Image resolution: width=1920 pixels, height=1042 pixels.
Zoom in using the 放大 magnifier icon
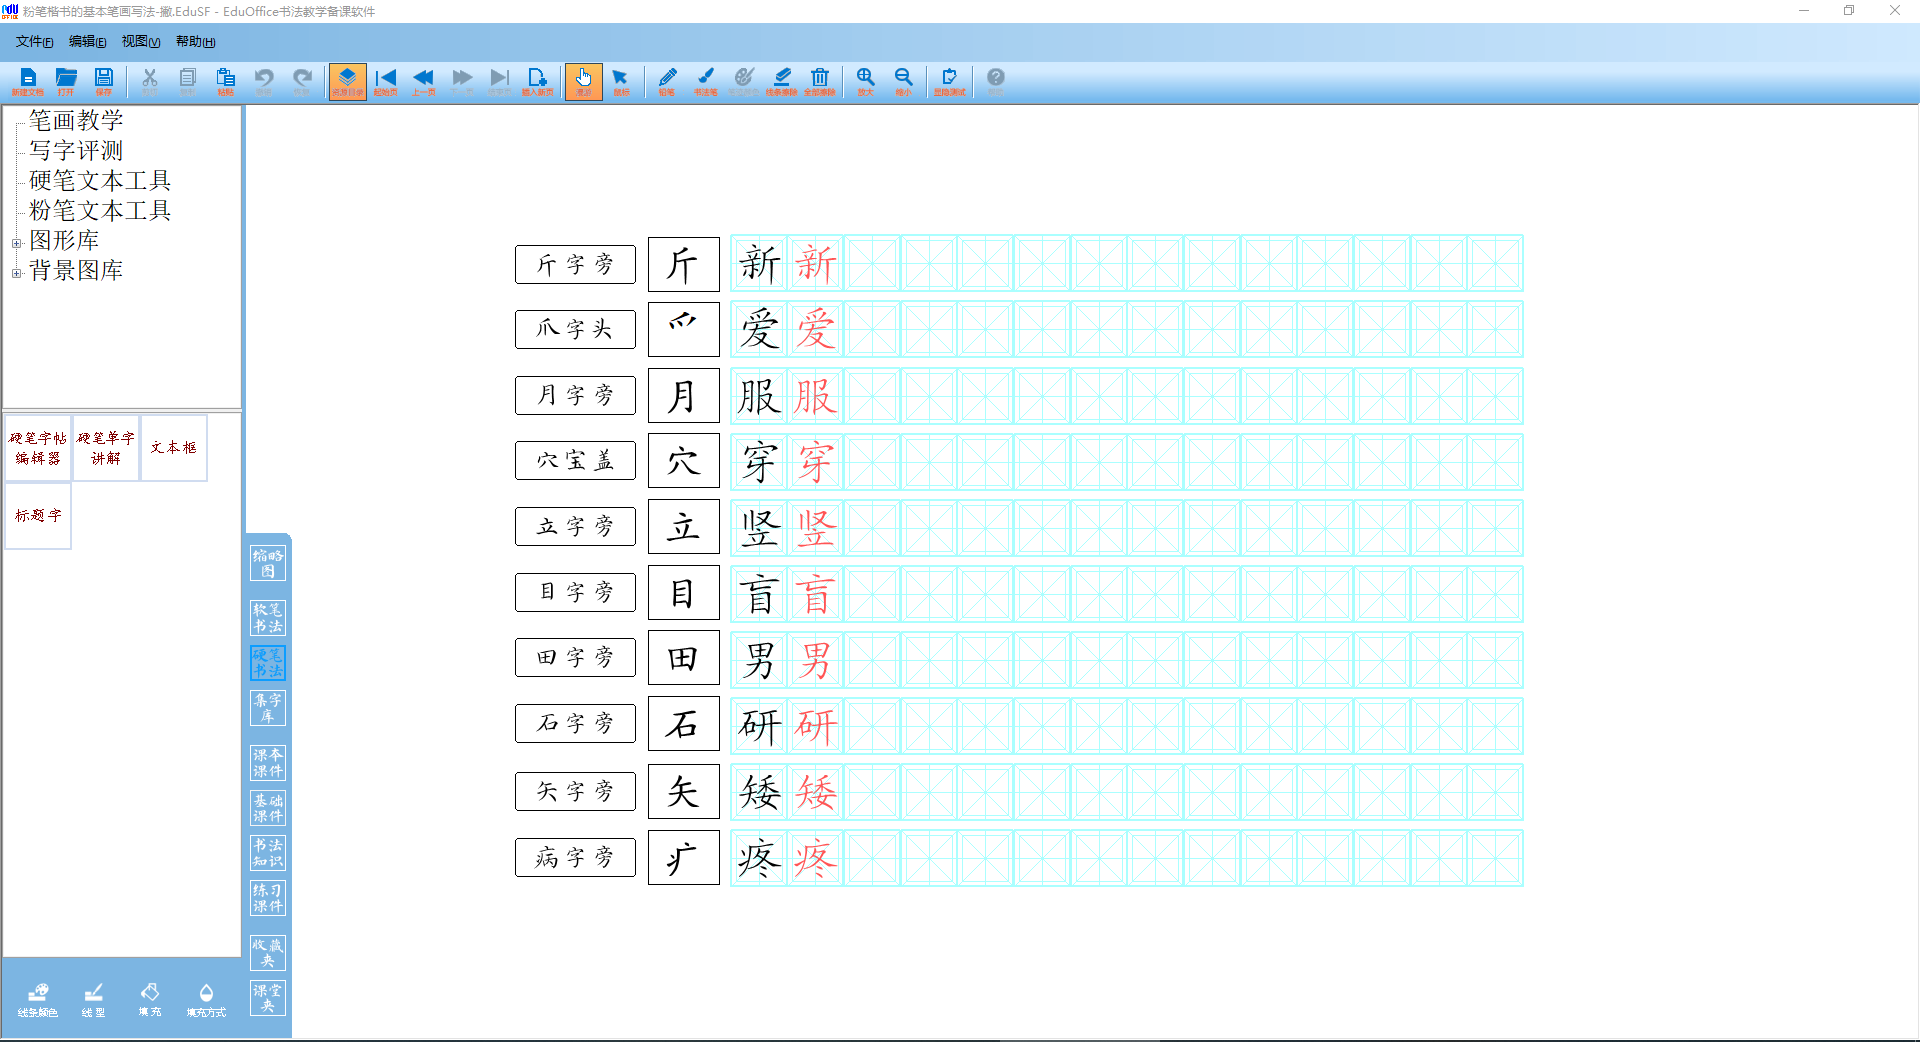tap(866, 80)
